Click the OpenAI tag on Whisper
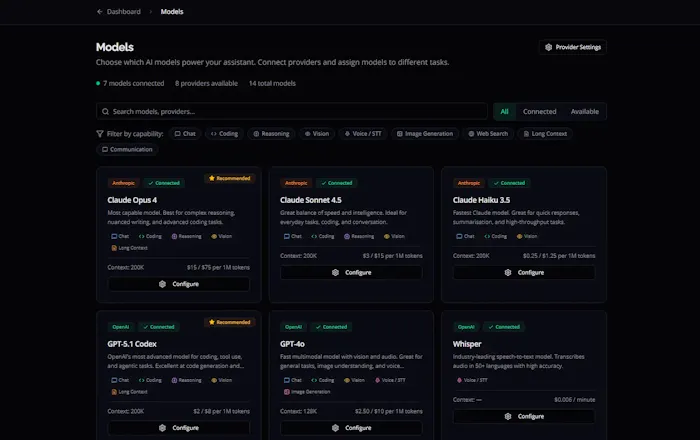Viewport: 700px width, 440px height. pyautogui.click(x=466, y=327)
